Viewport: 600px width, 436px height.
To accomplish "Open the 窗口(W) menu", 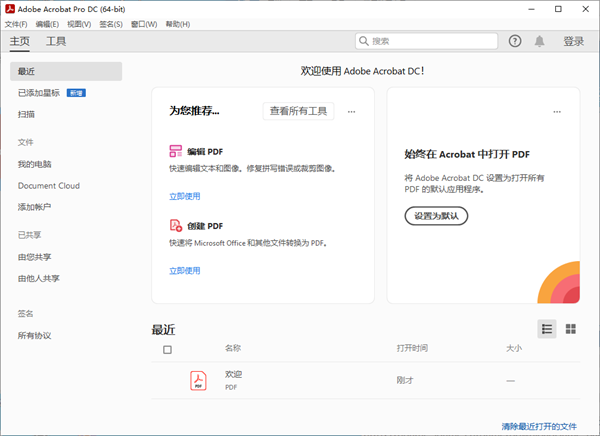I will (x=144, y=24).
